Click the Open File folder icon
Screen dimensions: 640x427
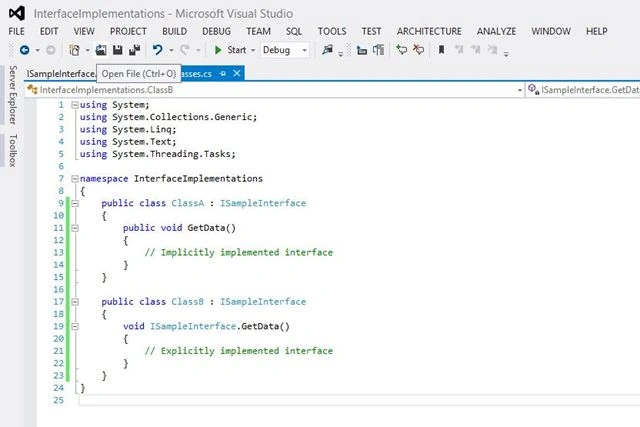click(101, 50)
